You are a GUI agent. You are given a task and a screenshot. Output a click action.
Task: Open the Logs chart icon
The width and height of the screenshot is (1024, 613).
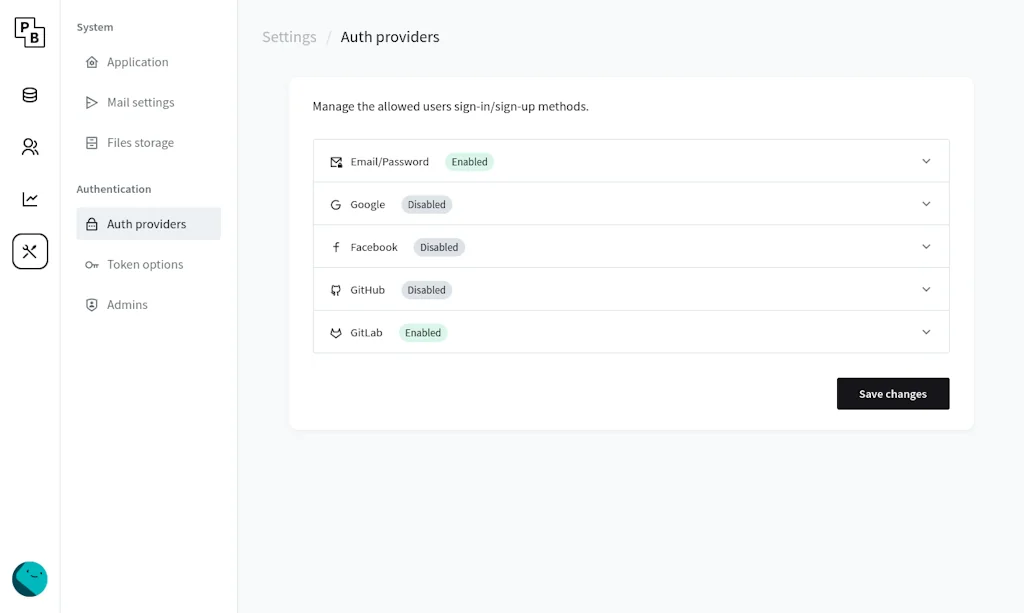point(29,198)
